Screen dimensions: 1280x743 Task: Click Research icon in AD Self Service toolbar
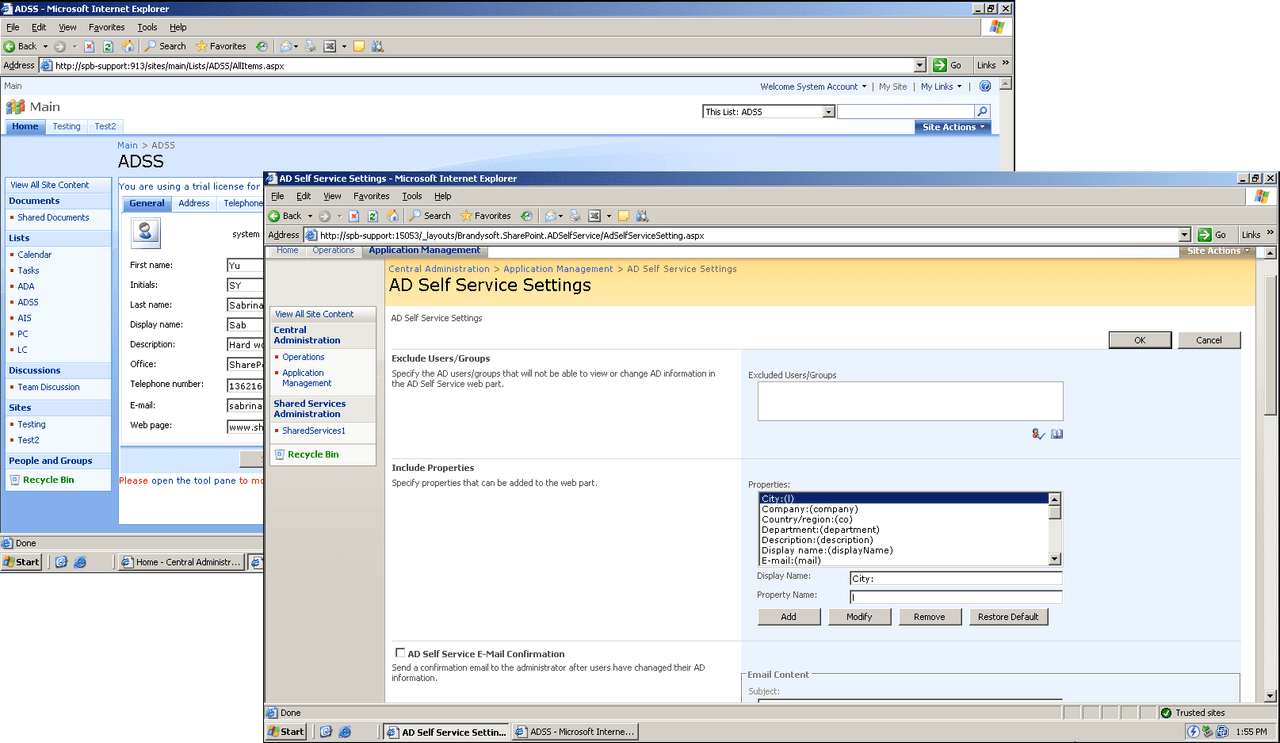pyautogui.click(x=642, y=215)
